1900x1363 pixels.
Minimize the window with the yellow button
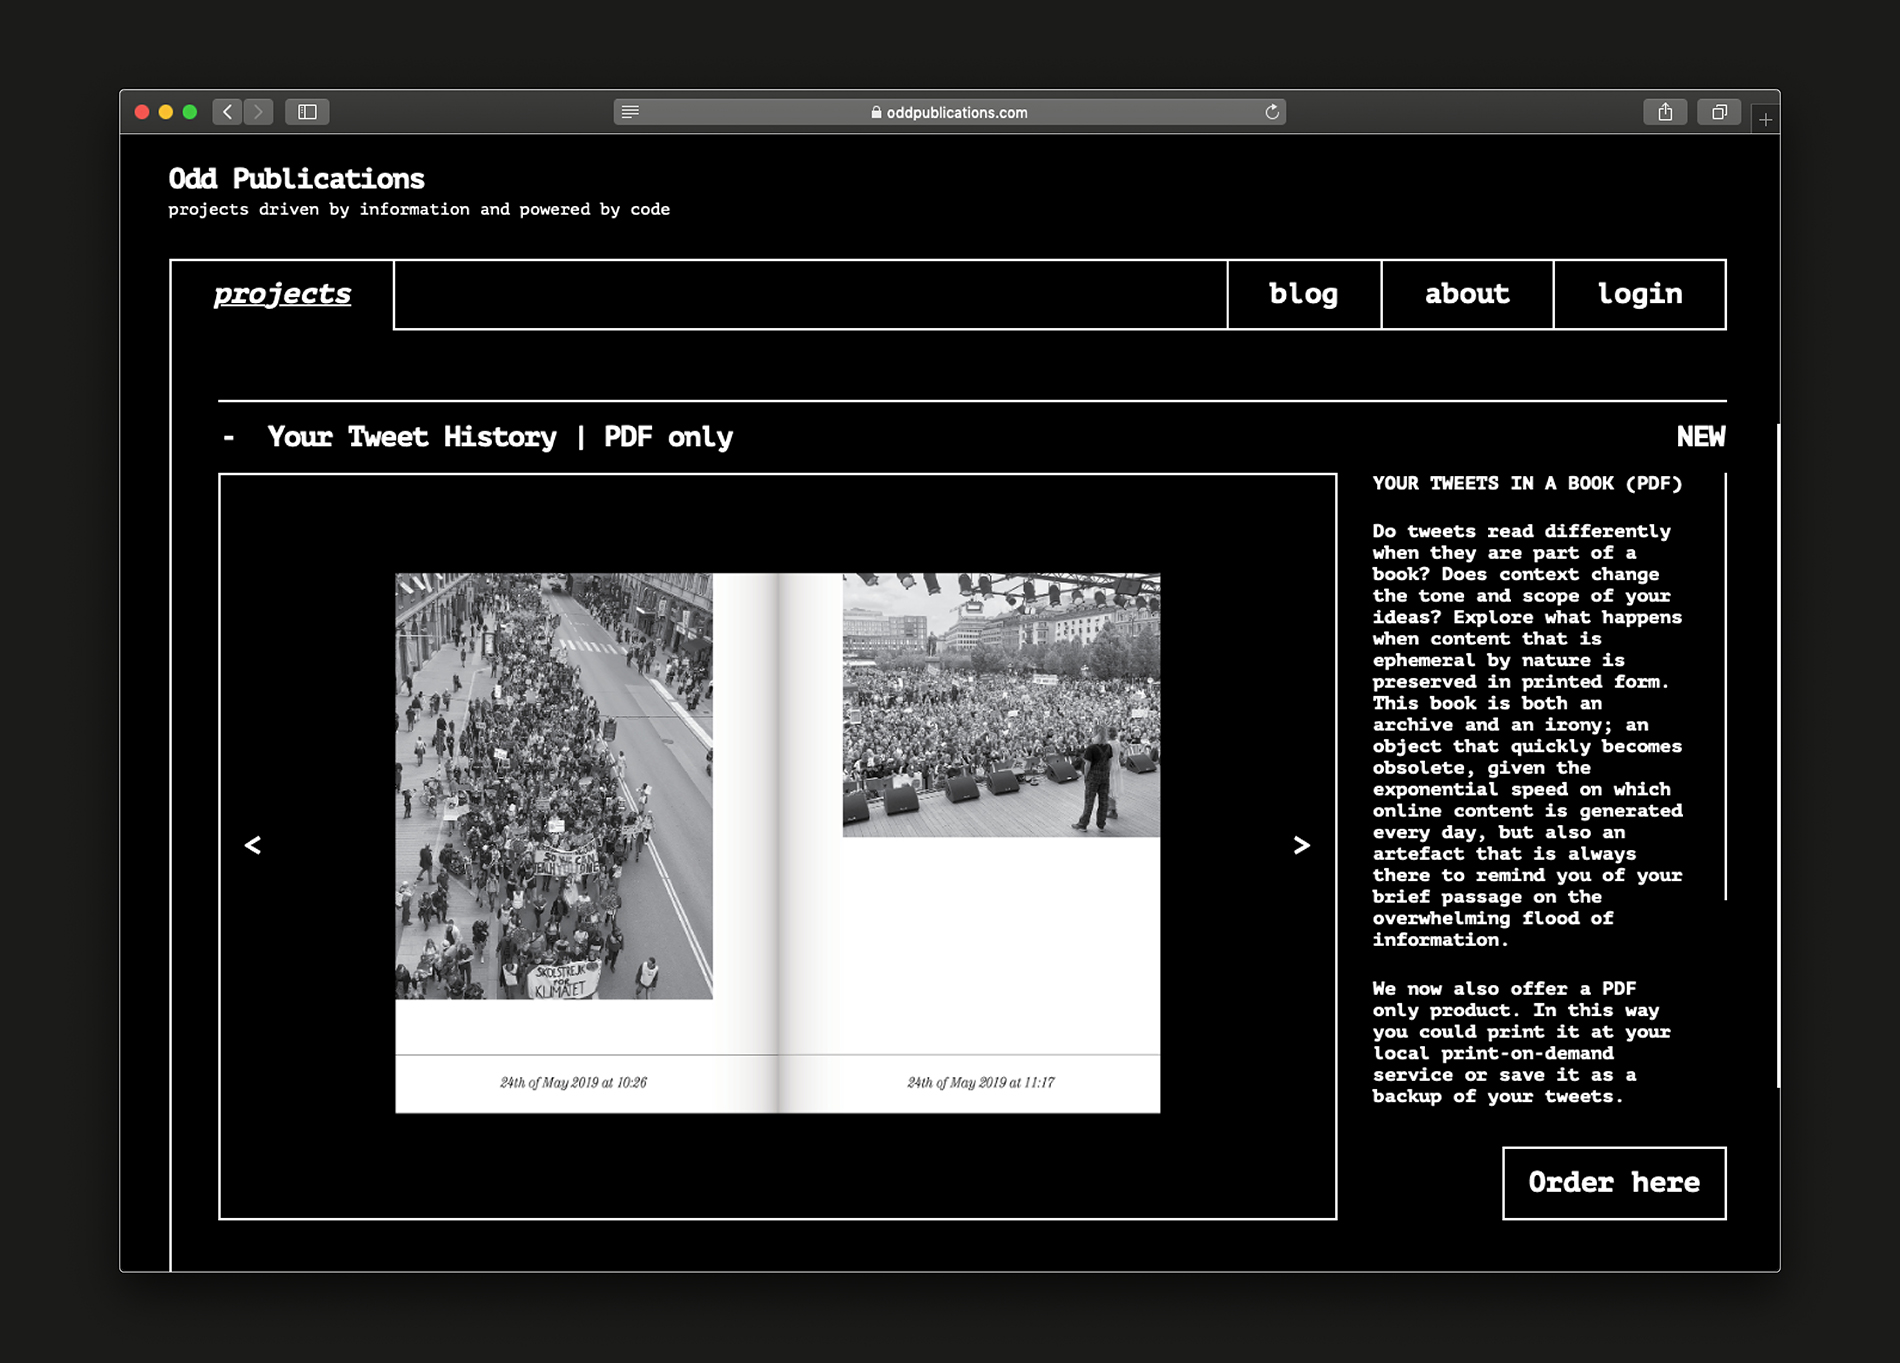click(x=166, y=112)
